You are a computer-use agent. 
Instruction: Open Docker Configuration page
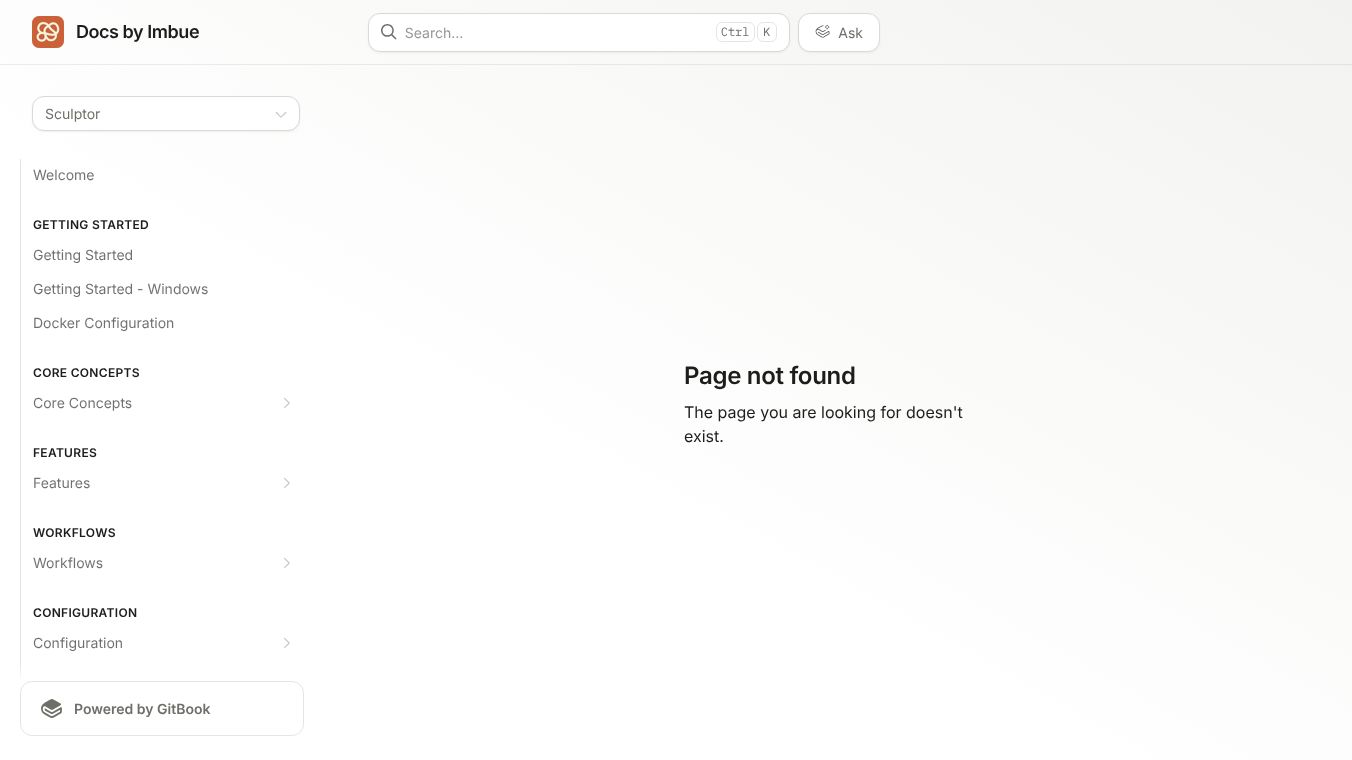(x=104, y=323)
